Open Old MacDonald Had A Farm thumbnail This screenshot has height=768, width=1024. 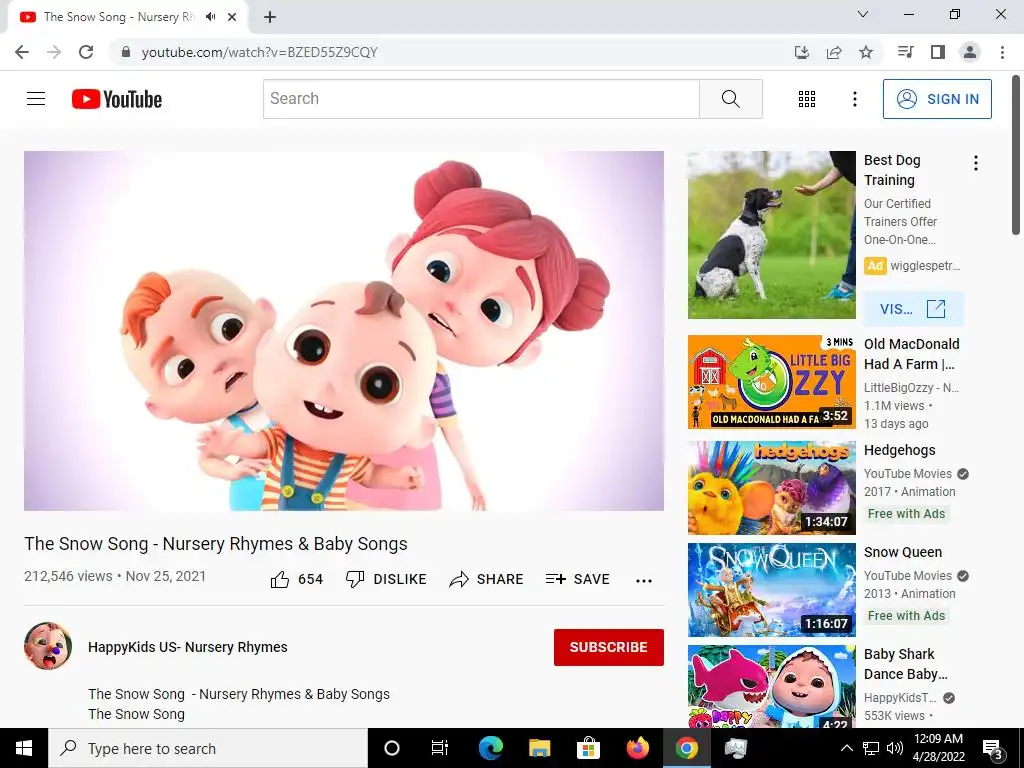click(771, 382)
